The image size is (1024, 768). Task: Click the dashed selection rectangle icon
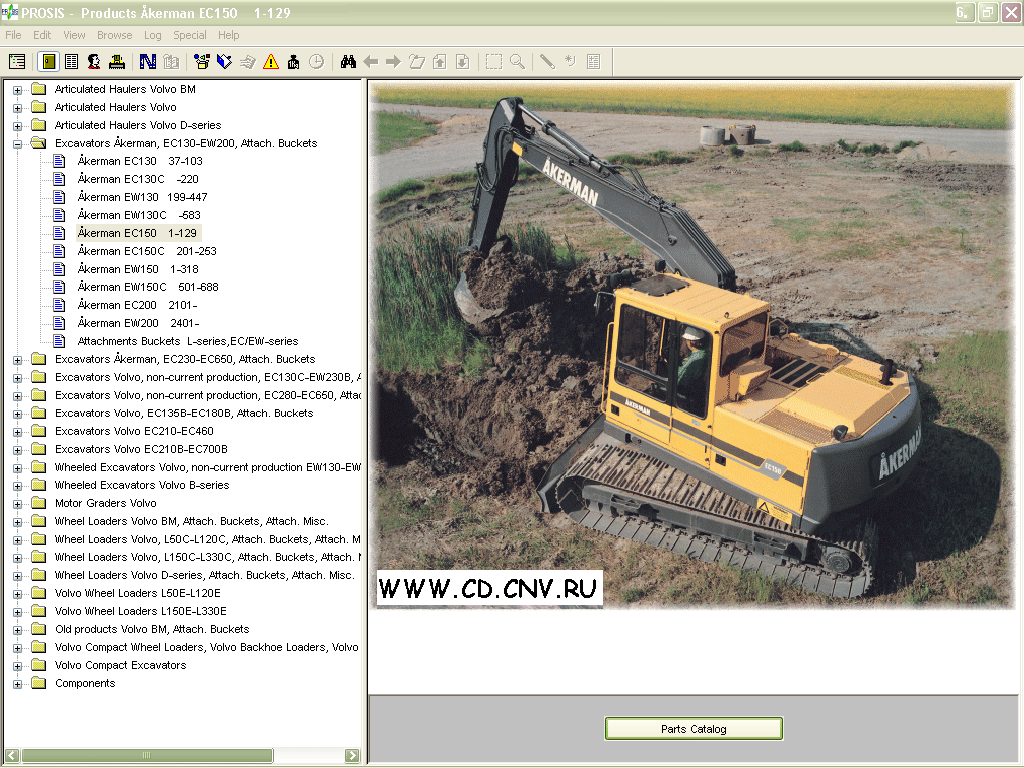(x=494, y=61)
